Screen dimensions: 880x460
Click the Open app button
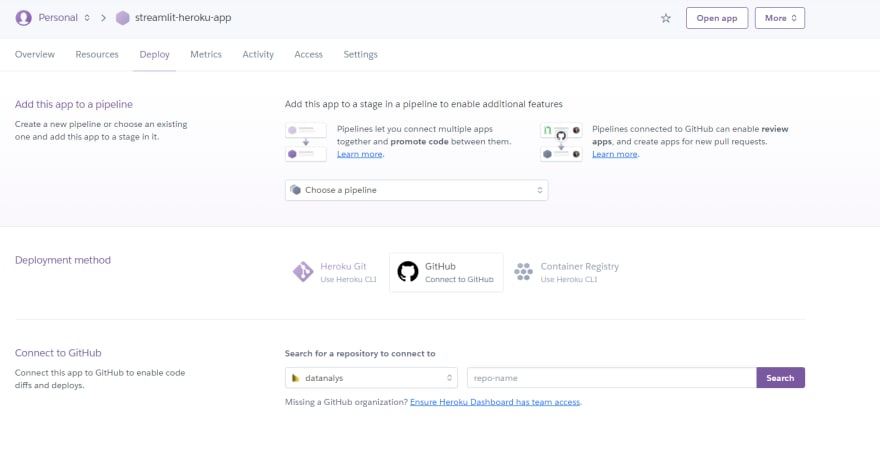(x=717, y=18)
